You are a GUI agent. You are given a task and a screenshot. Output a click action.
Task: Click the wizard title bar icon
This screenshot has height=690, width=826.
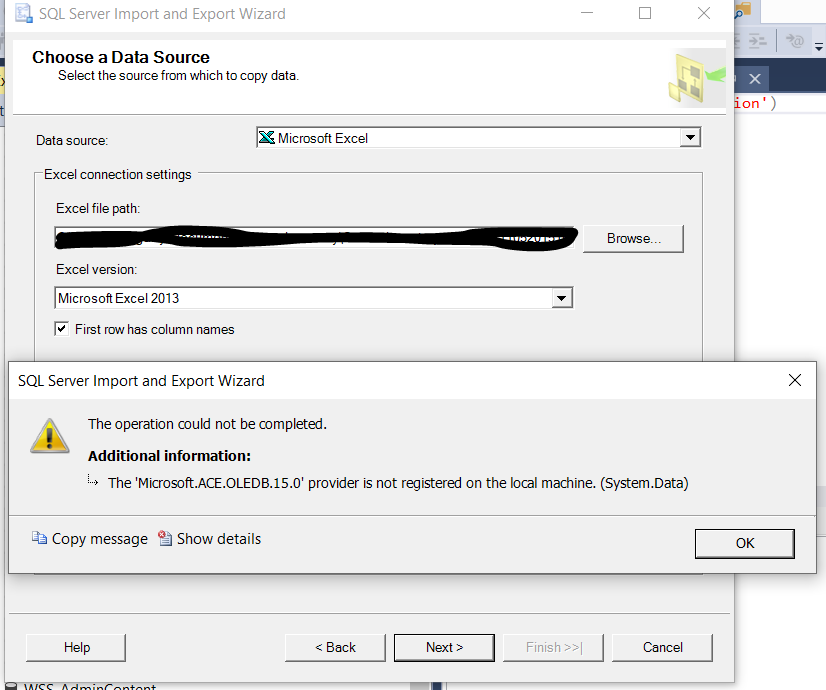click(x=23, y=13)
